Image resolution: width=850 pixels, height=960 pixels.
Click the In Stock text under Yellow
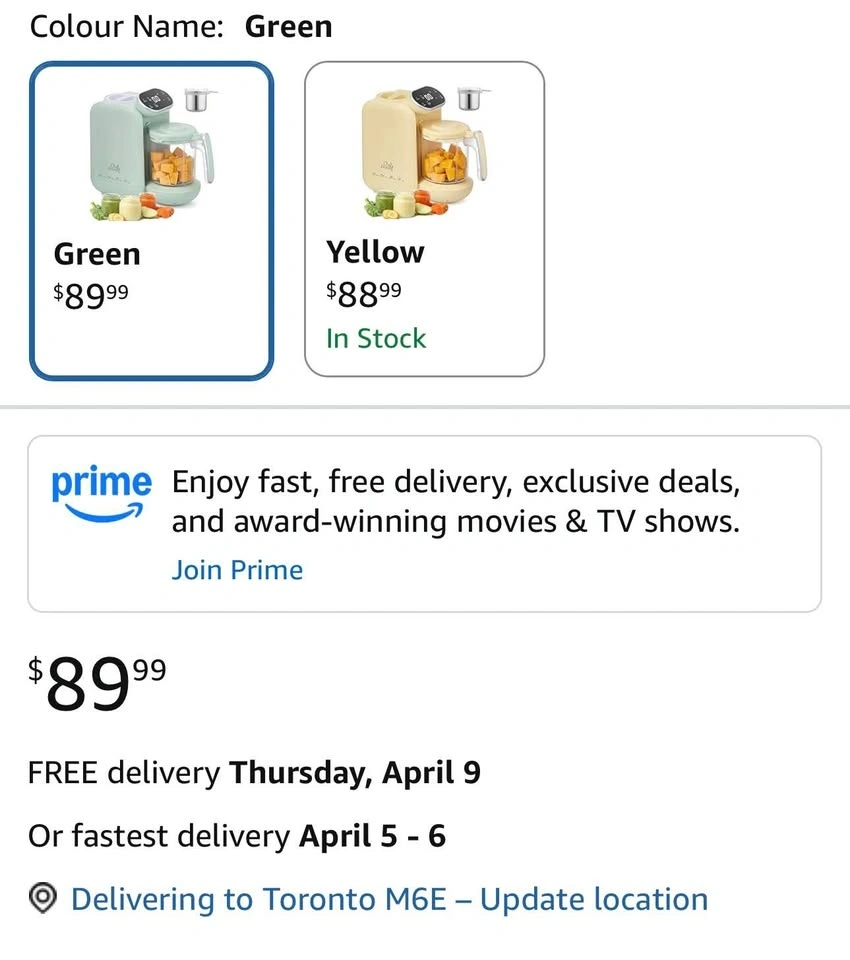(x=376, y=338)
